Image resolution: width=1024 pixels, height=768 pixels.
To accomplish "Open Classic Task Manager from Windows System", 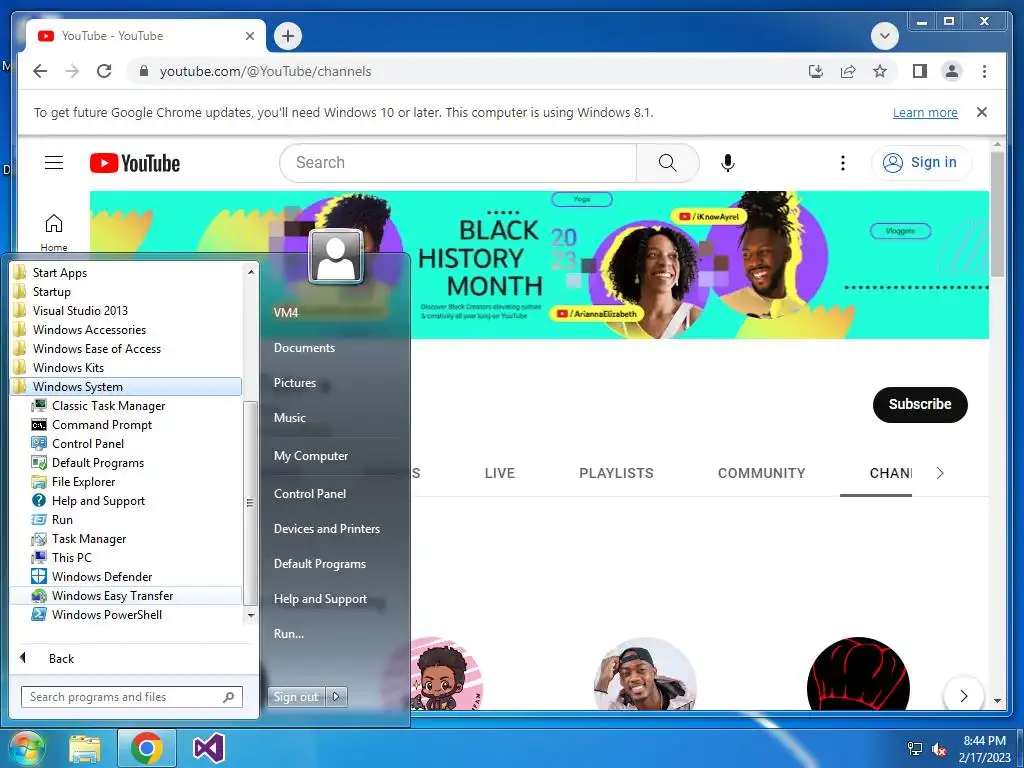I will 108,406.
